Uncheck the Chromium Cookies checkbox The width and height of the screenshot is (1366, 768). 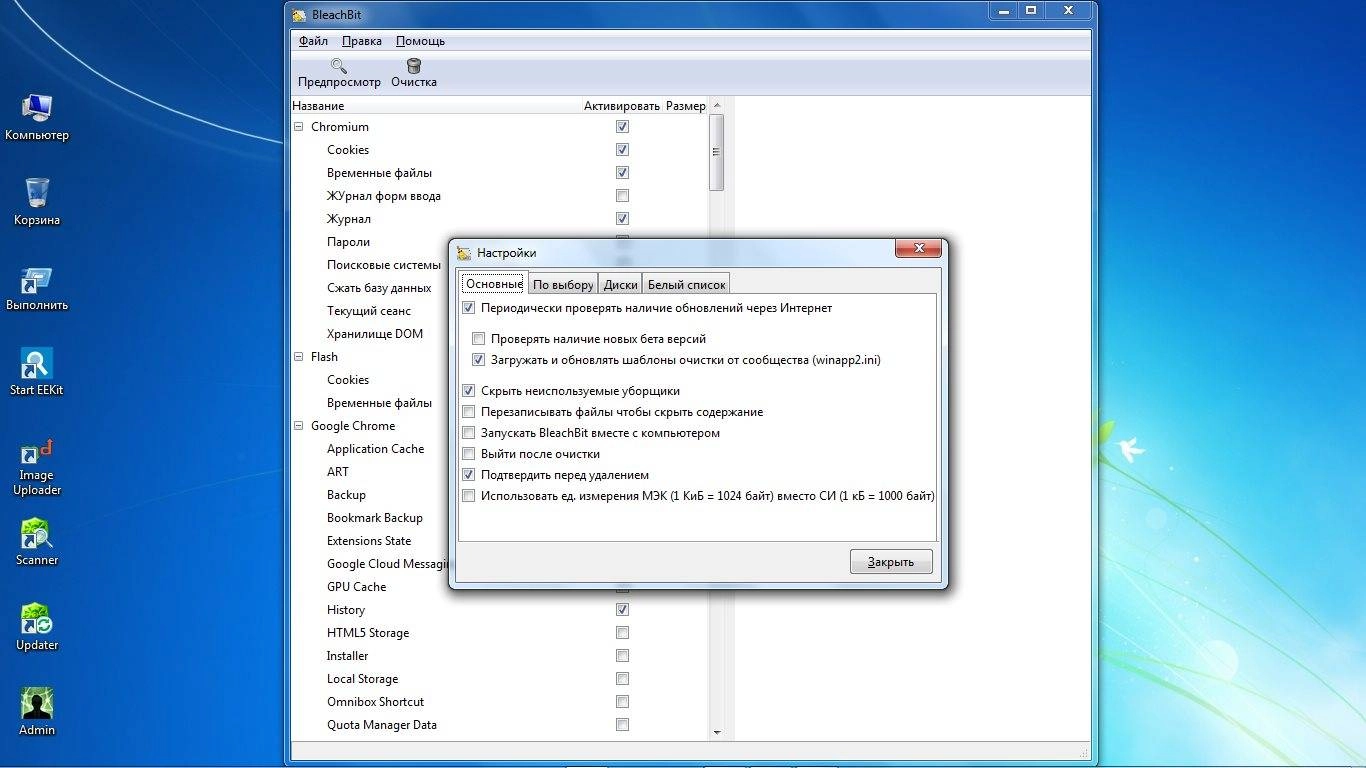click(x=622, y=150)
